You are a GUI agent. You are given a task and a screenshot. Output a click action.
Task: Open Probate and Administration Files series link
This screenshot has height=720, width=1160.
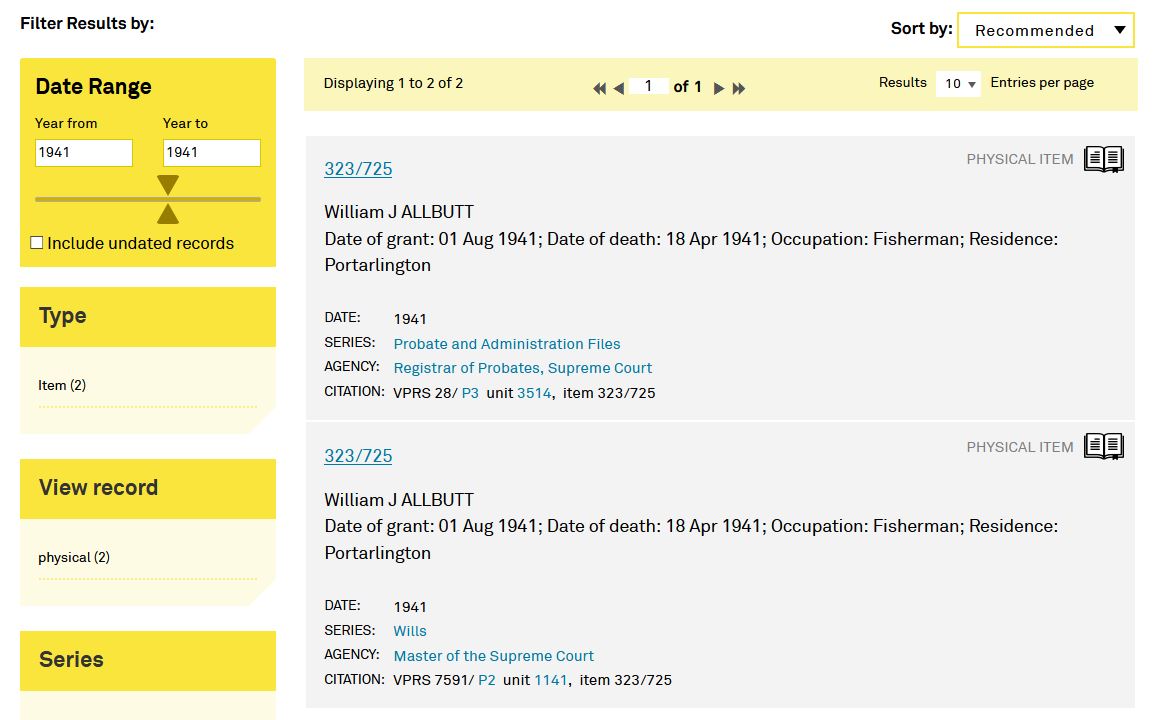[506, 344]
